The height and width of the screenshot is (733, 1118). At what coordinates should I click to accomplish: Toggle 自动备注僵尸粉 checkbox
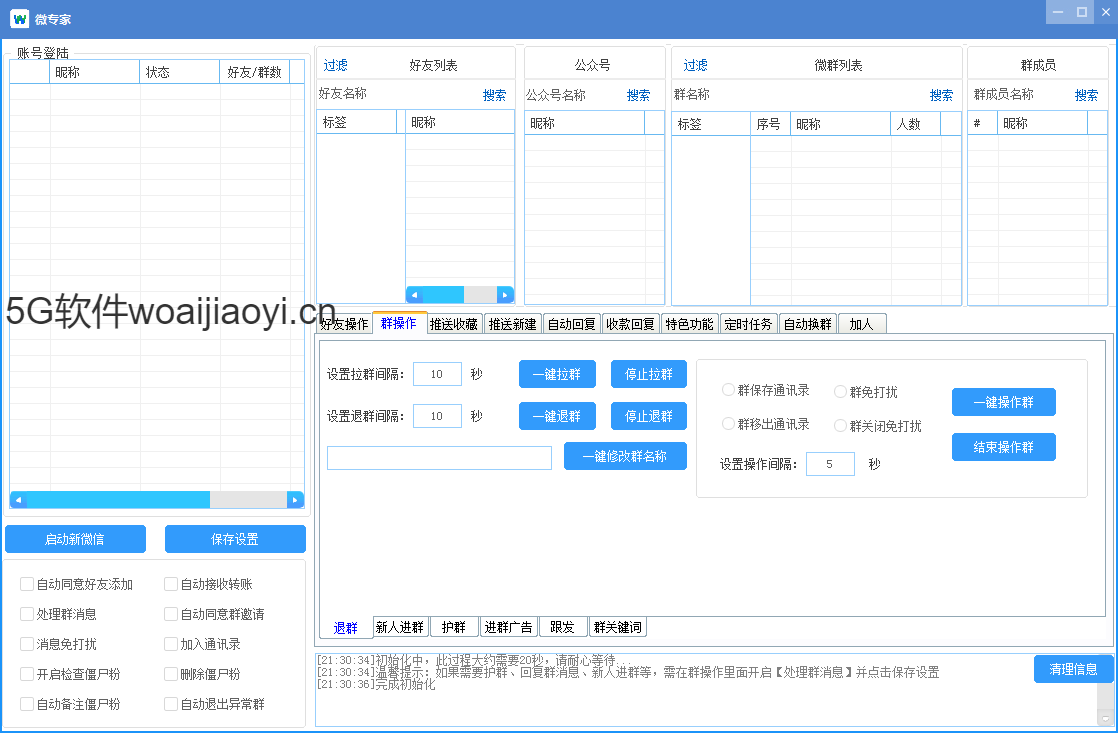[x=27, y=704]
